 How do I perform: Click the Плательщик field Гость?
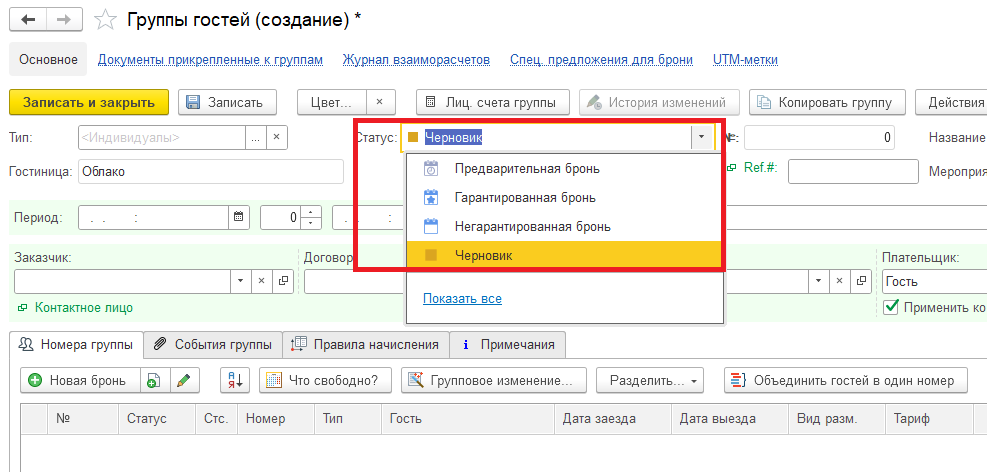(934, 281)
